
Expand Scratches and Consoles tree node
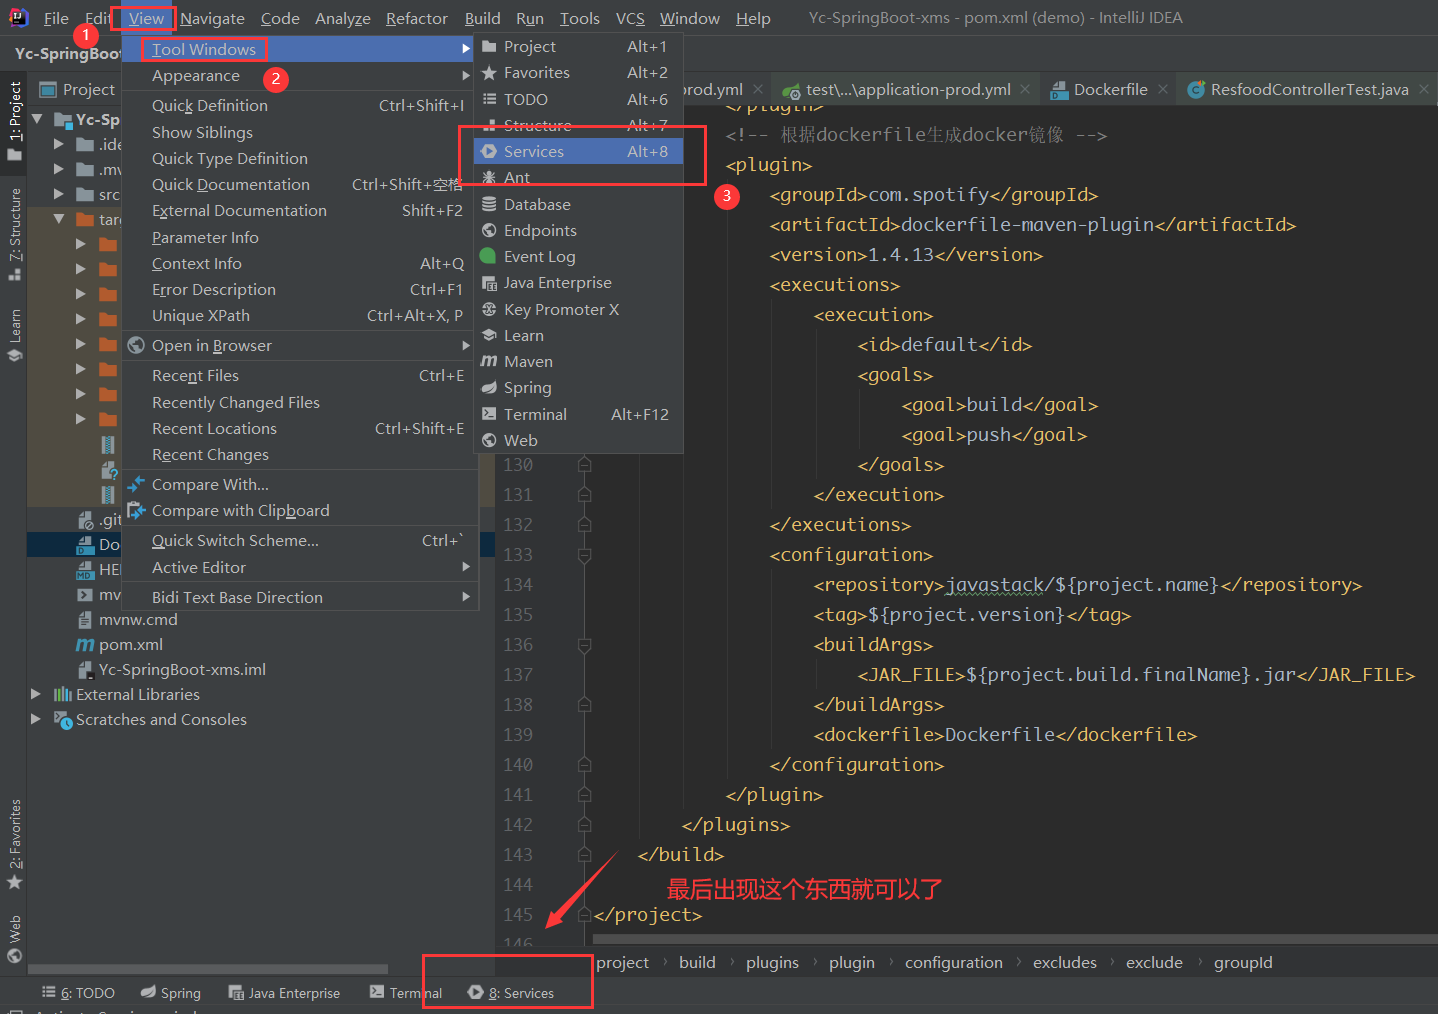point(36,719)
